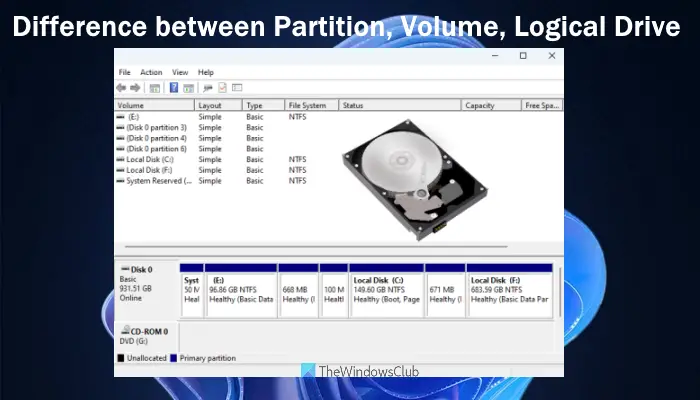The width and height of the screenshot is (700, 400).
Task: Click Simple in the (E:) row
Action: pos(210,117)
